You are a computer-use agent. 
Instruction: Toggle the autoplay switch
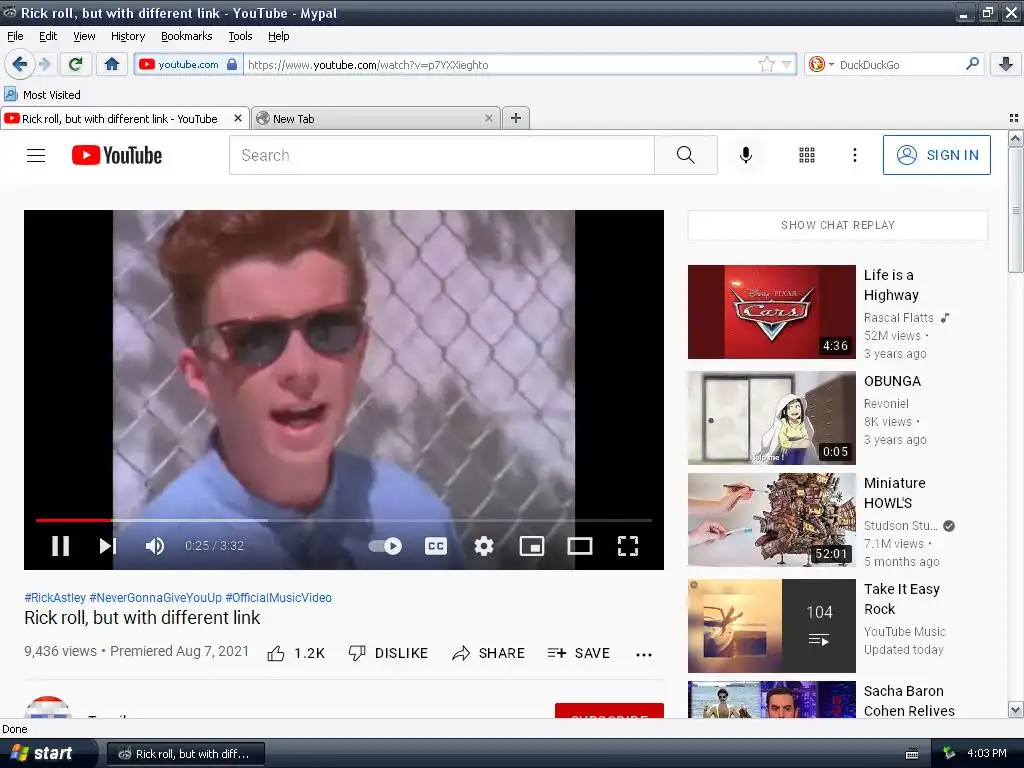tap(385, 545)
